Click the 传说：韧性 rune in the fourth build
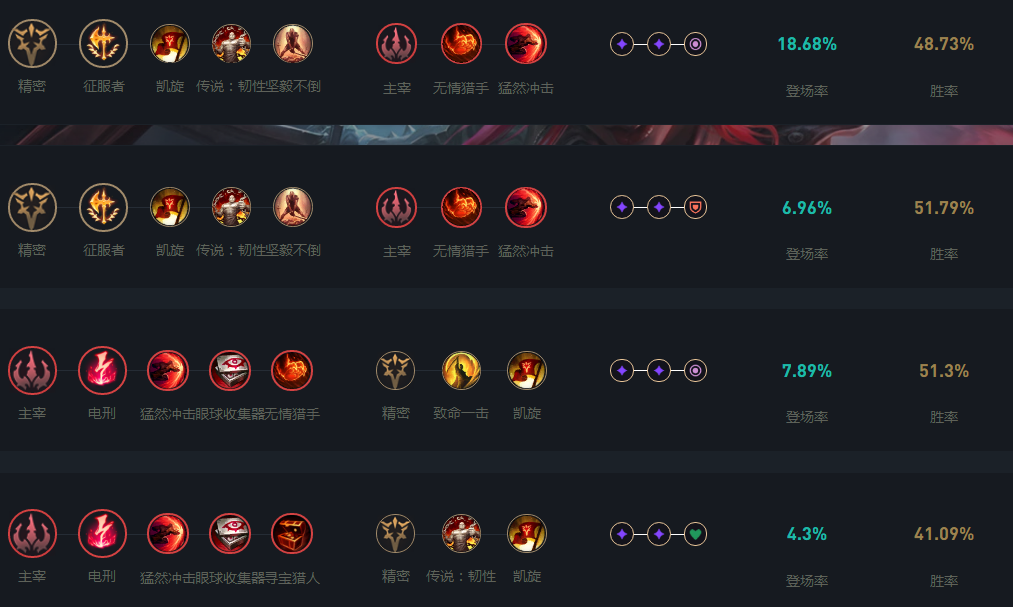The image size is (1013, 607). pyautogui.click(x=461, y=533)
